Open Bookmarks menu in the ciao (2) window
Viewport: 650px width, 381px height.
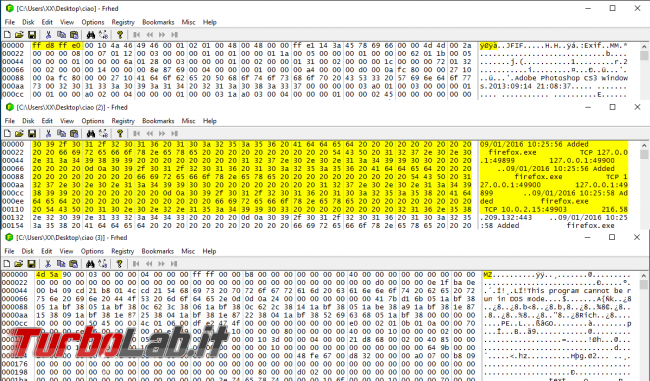(x=158, y=121)
